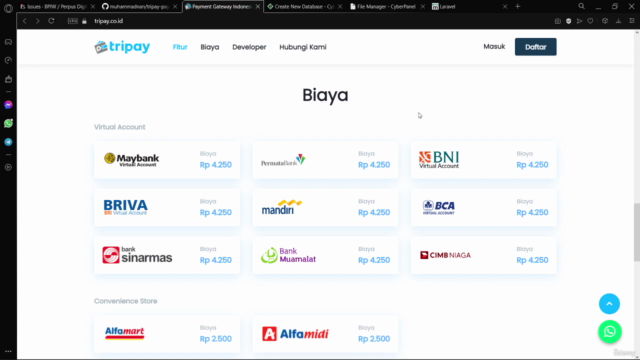Switch to the Laravel tab

[x=469, y=7]
